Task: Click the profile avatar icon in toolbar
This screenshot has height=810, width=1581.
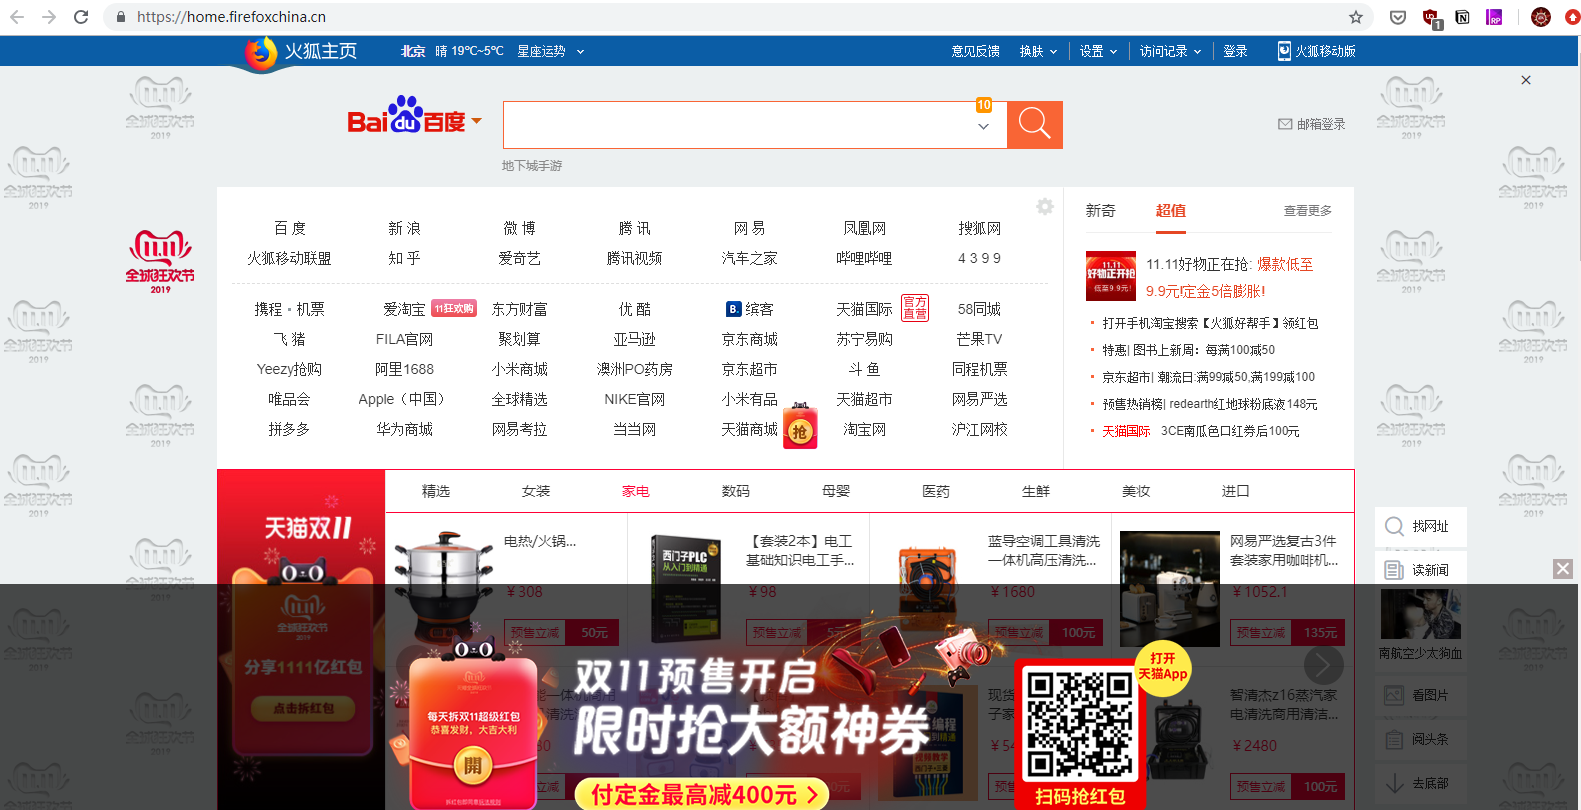Action: click(x=1541, y=17)
